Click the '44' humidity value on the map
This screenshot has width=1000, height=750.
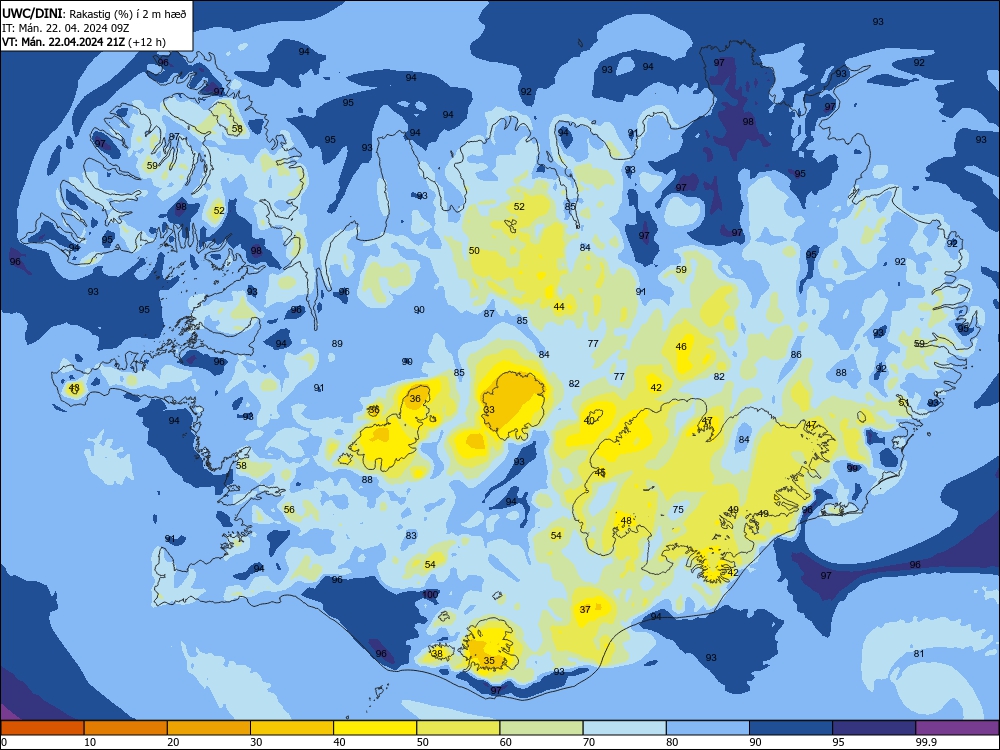pos(559,307)
